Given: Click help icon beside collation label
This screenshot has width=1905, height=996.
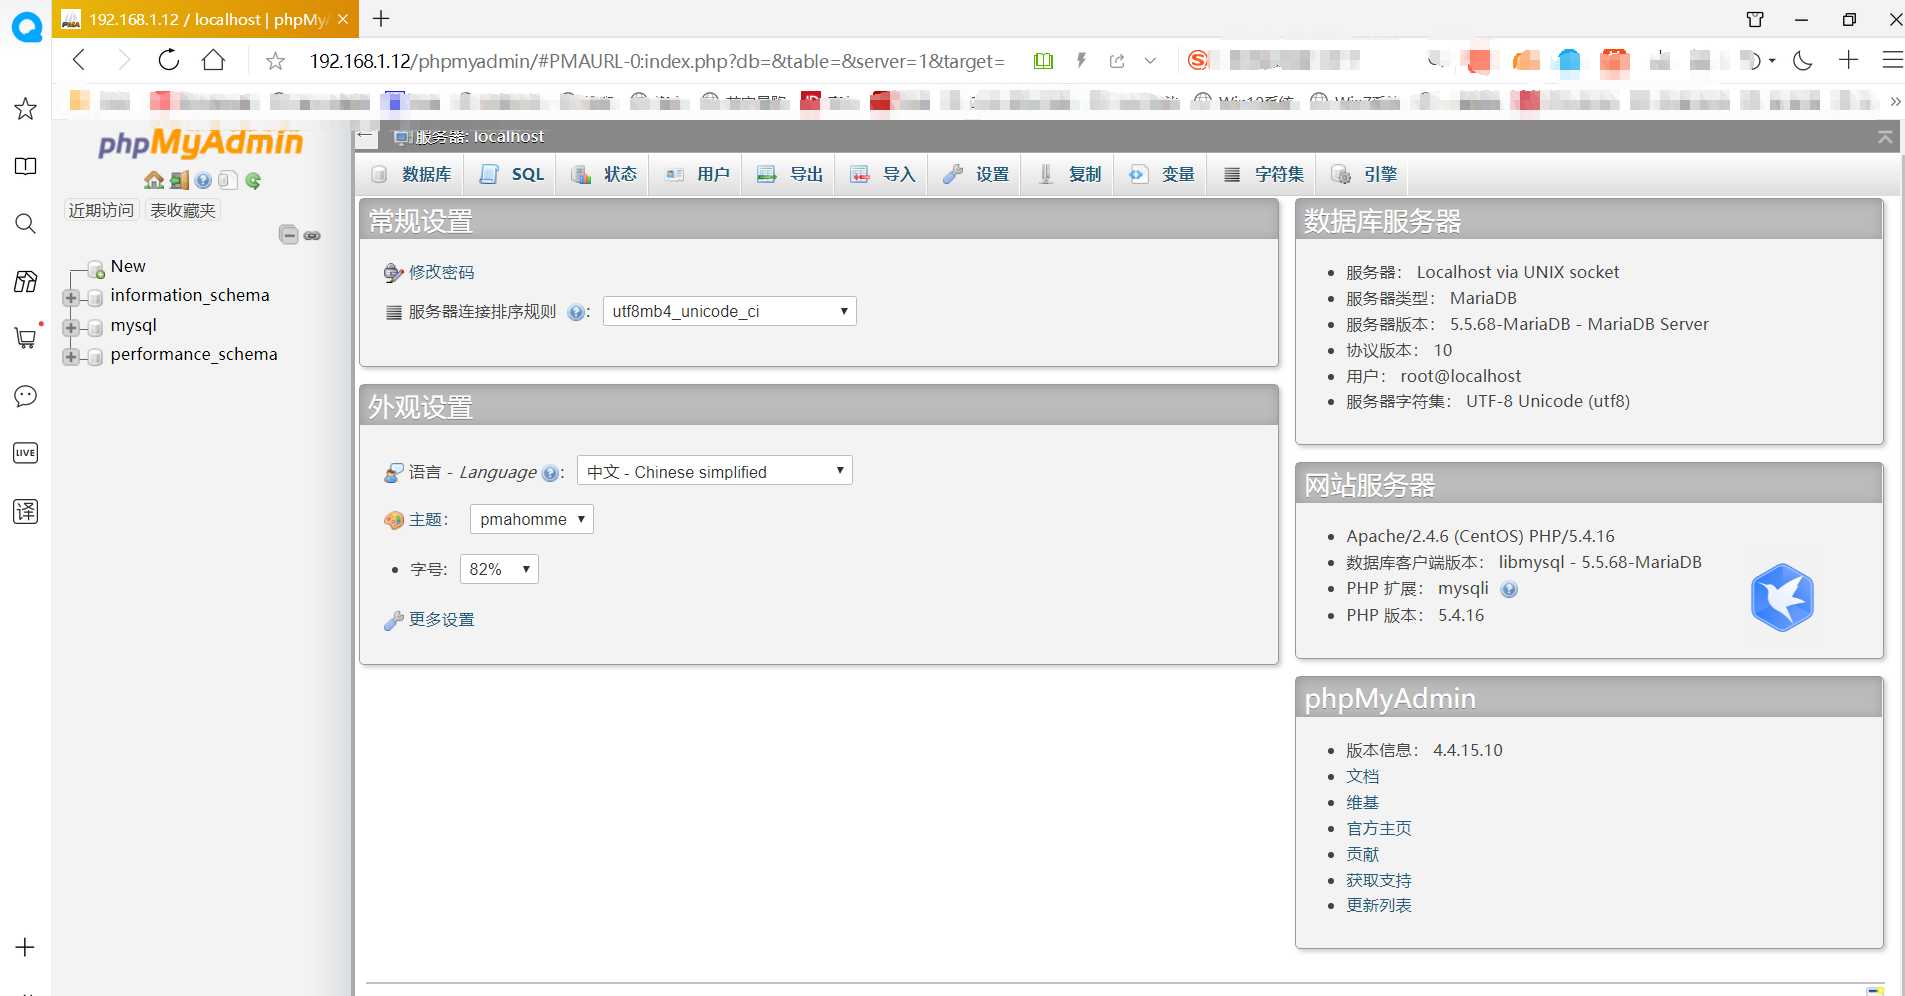Looking at the screenshot, I should (x=575, y=312).
